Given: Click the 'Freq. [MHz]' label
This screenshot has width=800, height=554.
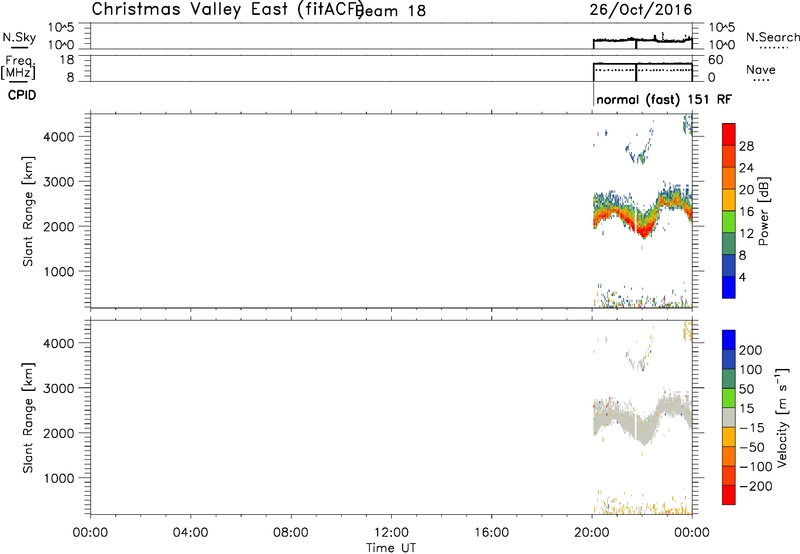Looking at the screenshot, I should point(19,67).
